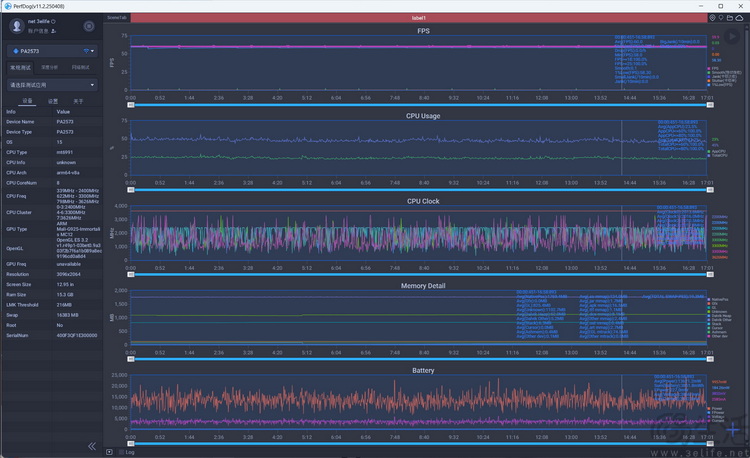Toggle the pink FPS legend entry
Screen dimensions: 750x458
[x=715, y=68]
